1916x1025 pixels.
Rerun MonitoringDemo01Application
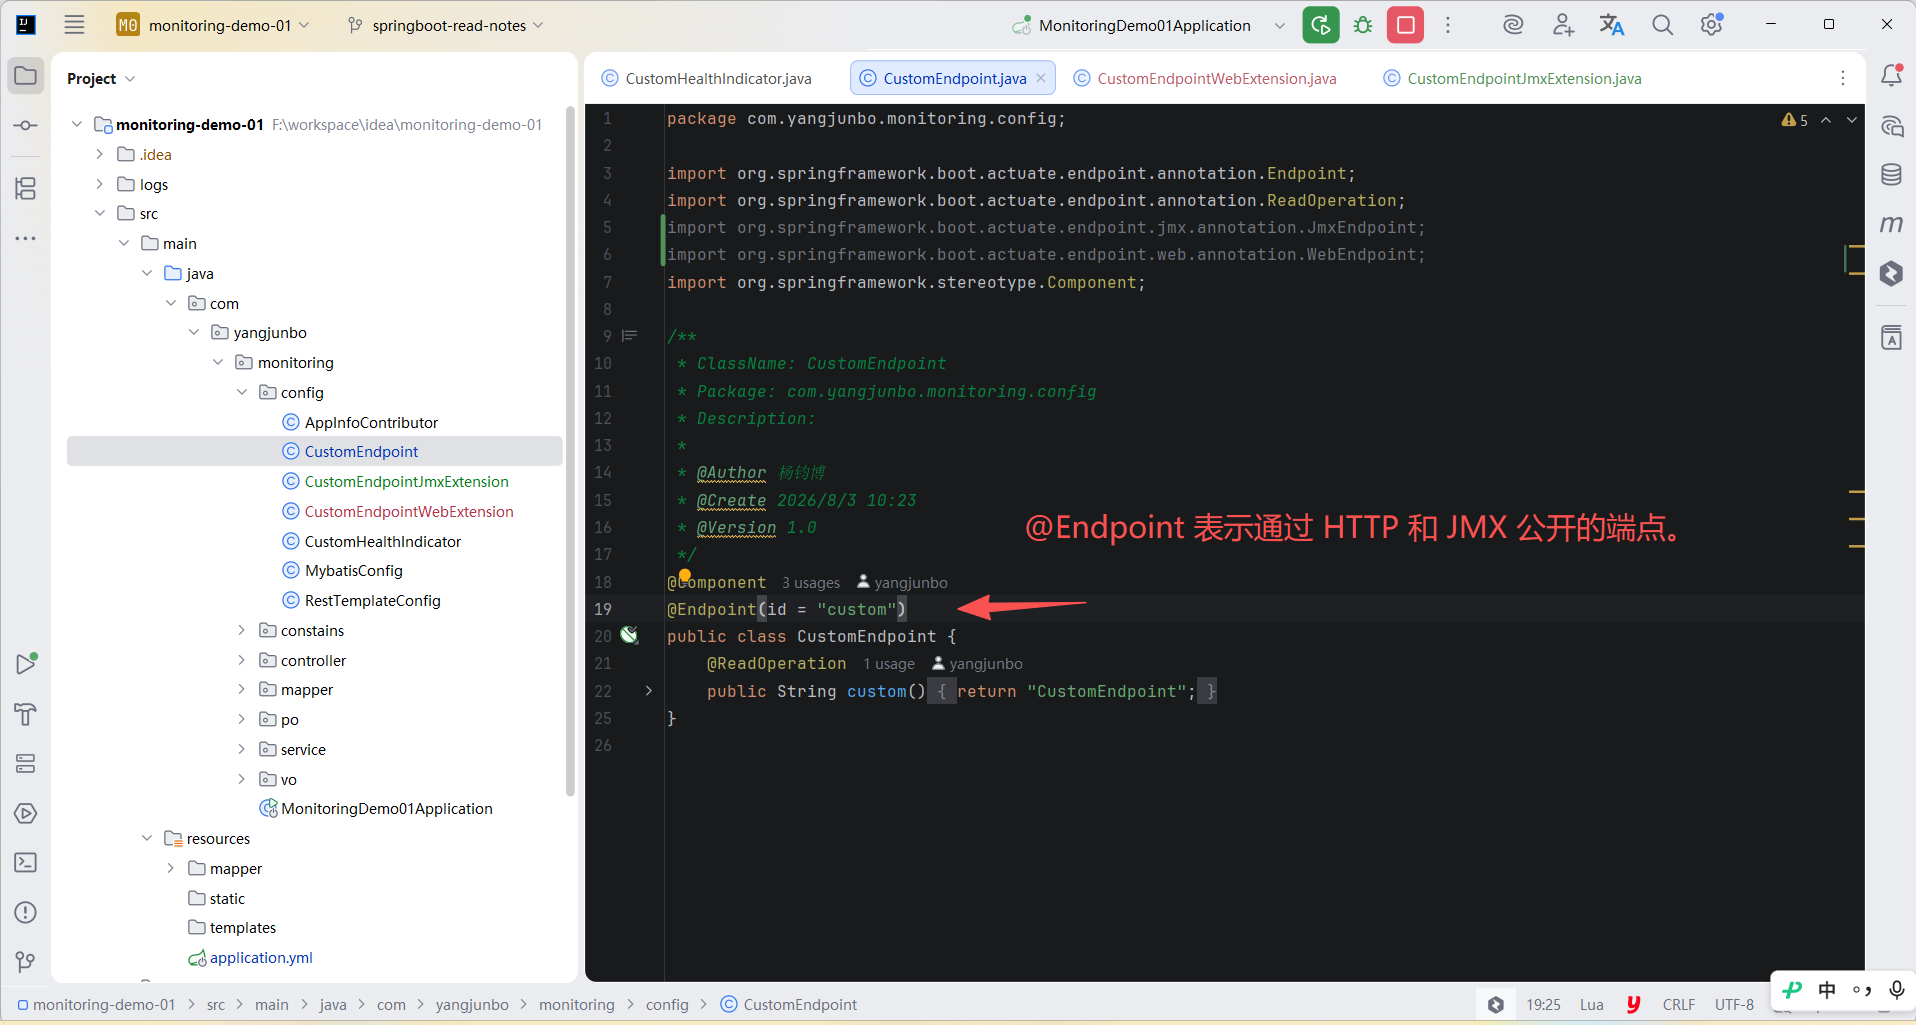point(1321,25)
